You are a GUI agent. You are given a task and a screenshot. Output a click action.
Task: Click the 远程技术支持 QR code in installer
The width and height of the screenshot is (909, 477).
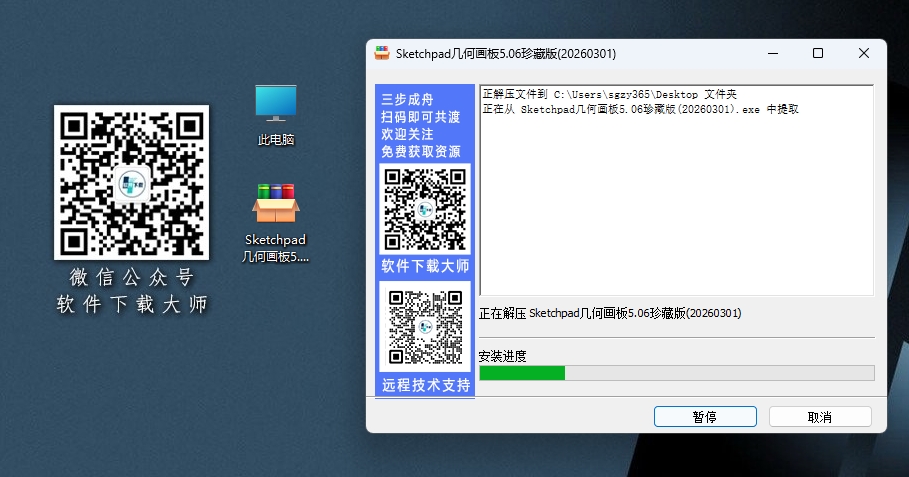[425, 327]
